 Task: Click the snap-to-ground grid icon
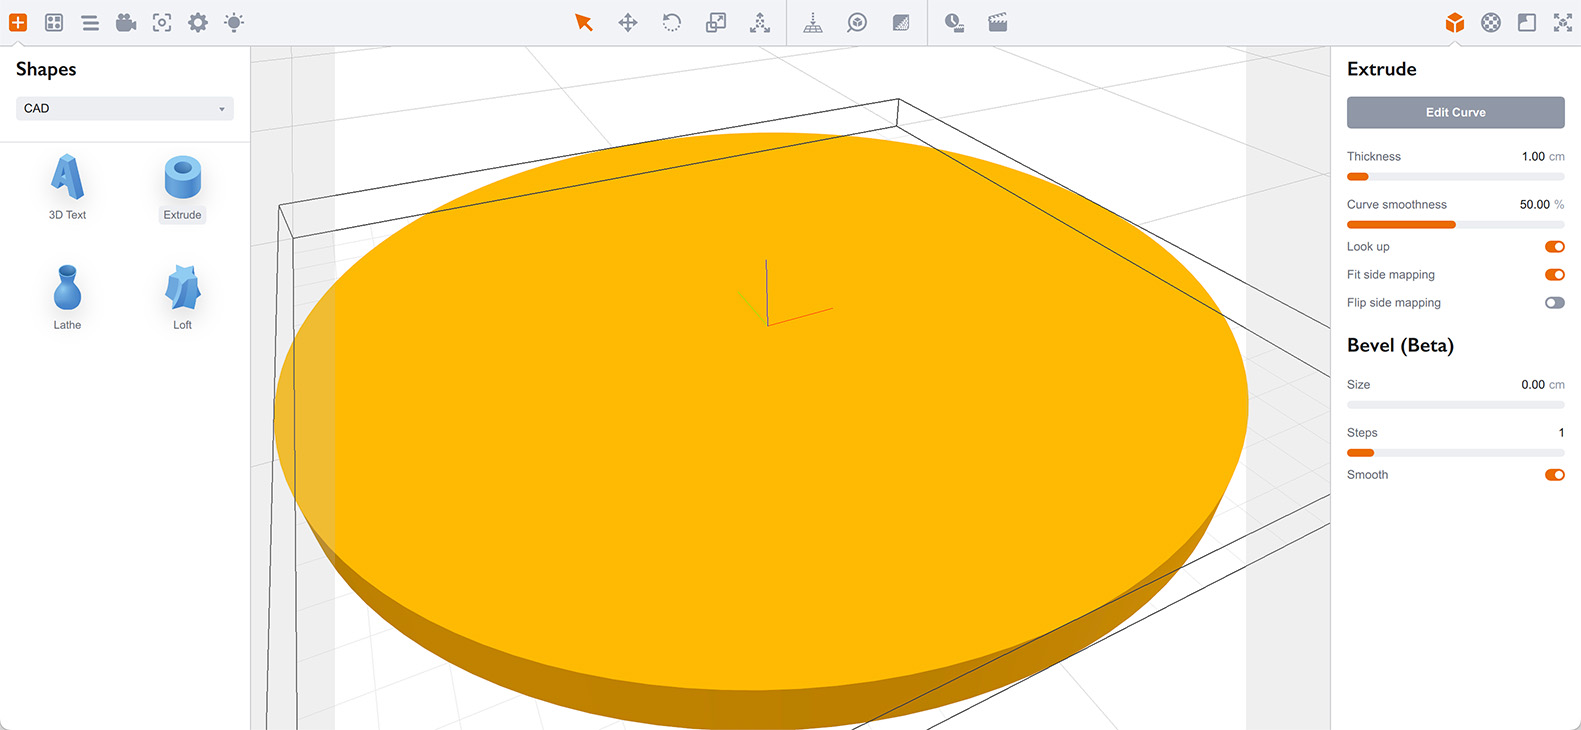[813, 22]
